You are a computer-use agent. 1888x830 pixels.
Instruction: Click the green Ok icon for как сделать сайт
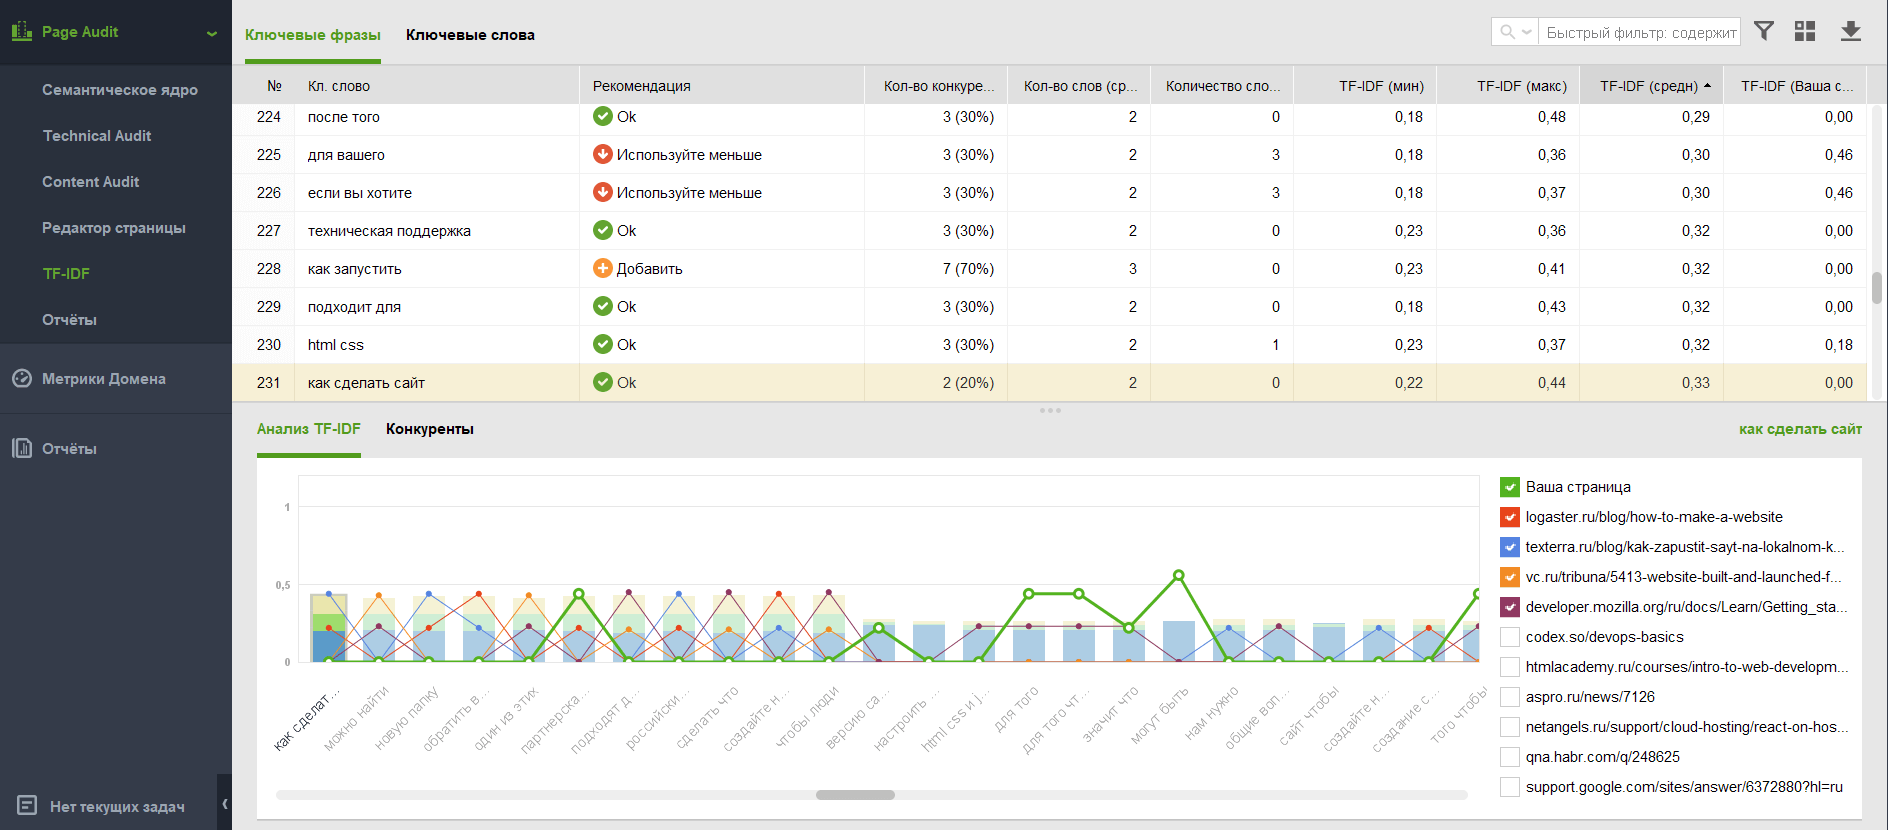(603, 382)
